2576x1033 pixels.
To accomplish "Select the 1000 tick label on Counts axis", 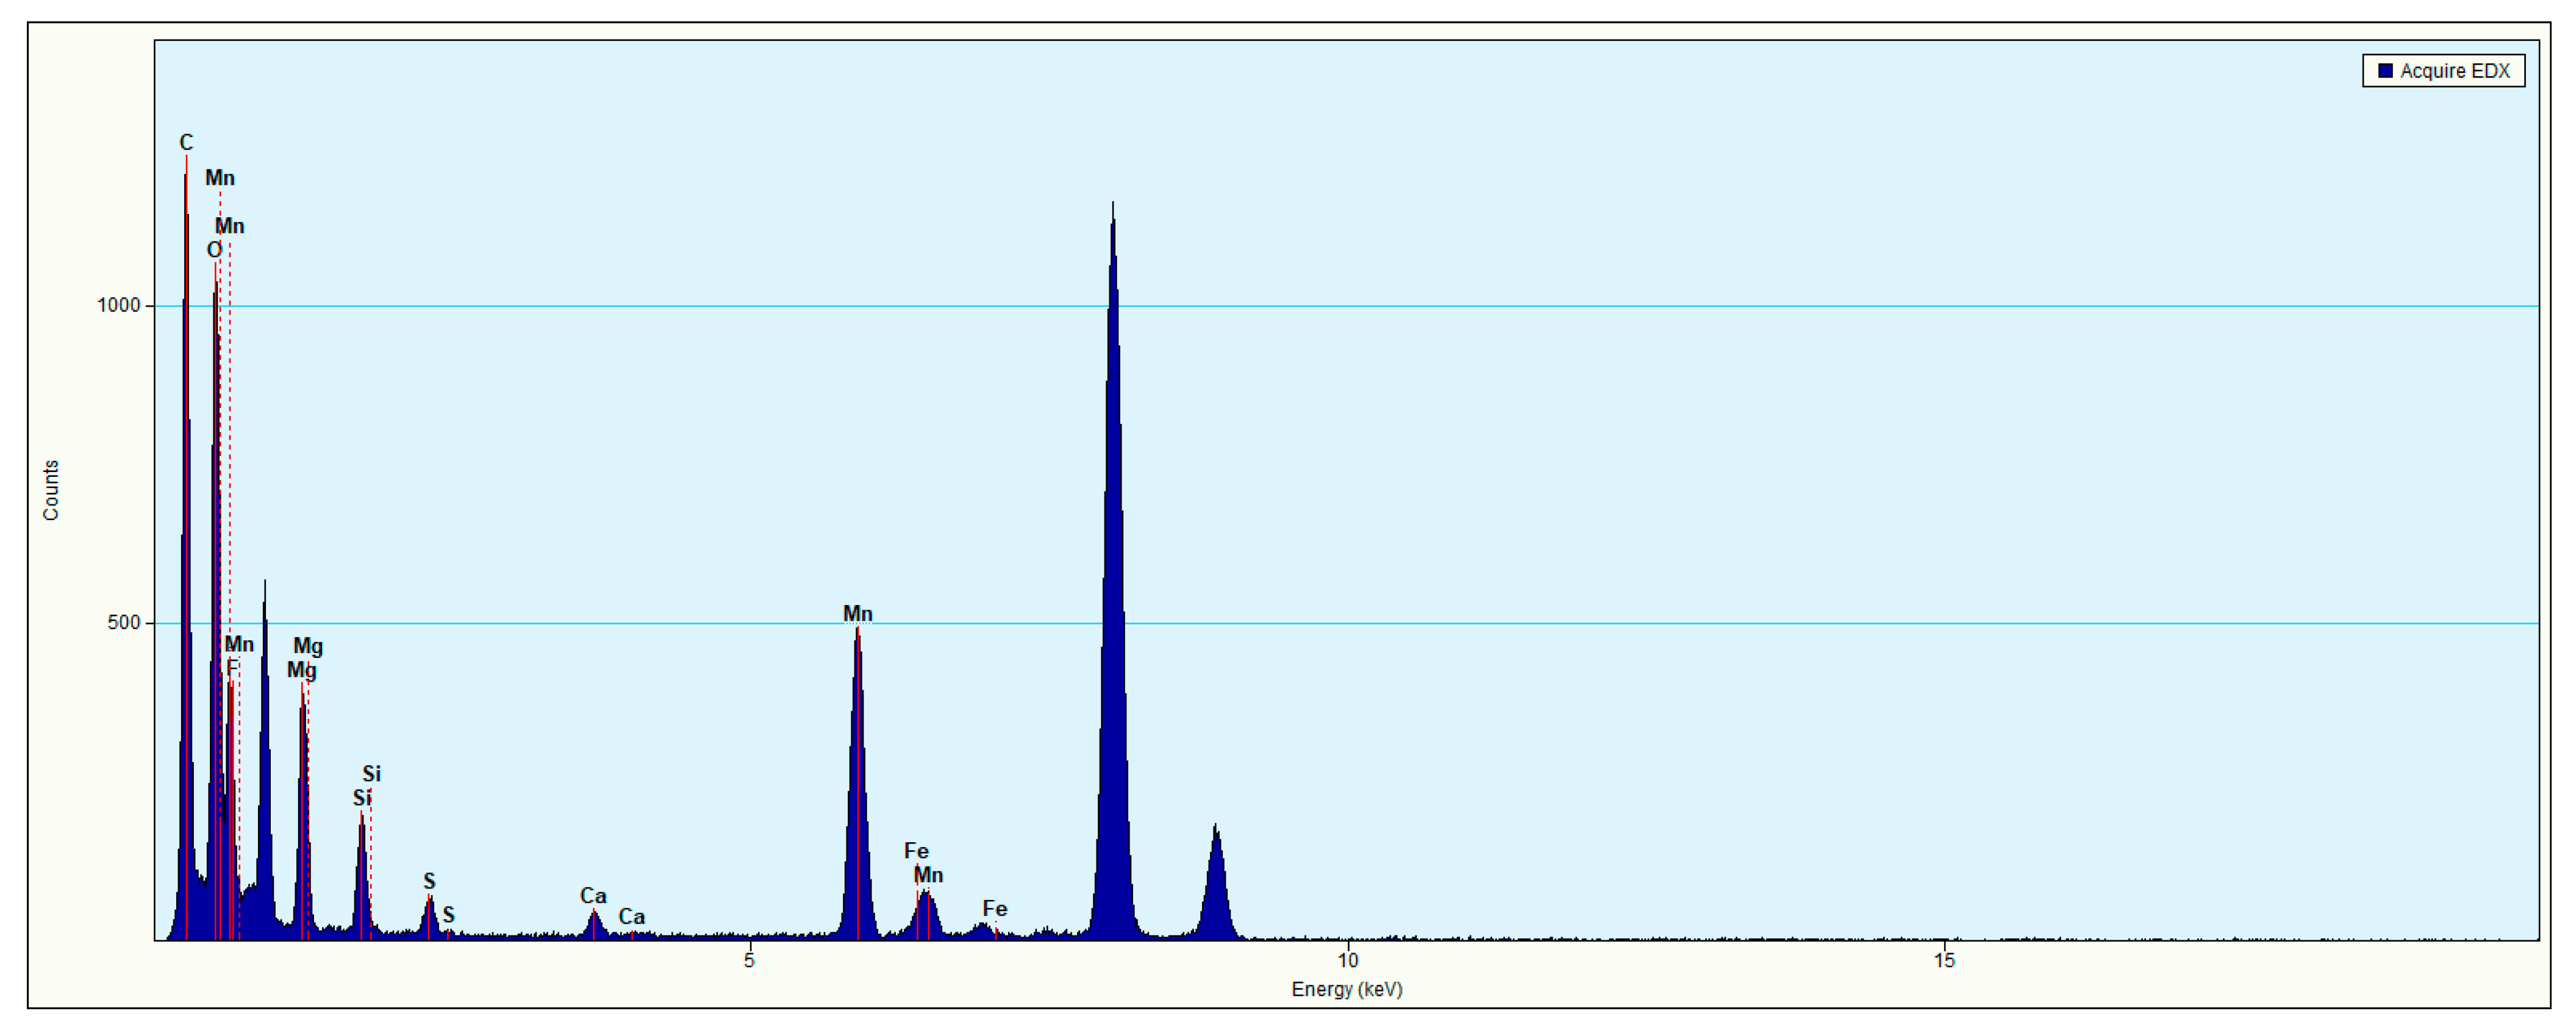I will pos(118,305).
